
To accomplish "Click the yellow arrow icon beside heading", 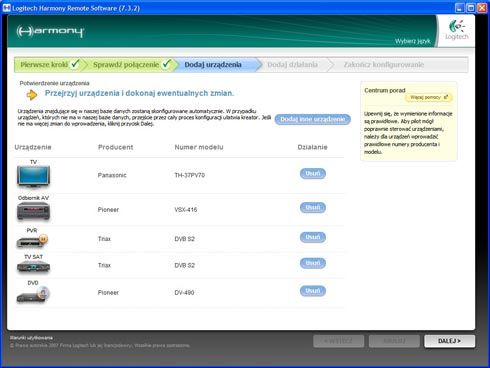I will [32, 95].
